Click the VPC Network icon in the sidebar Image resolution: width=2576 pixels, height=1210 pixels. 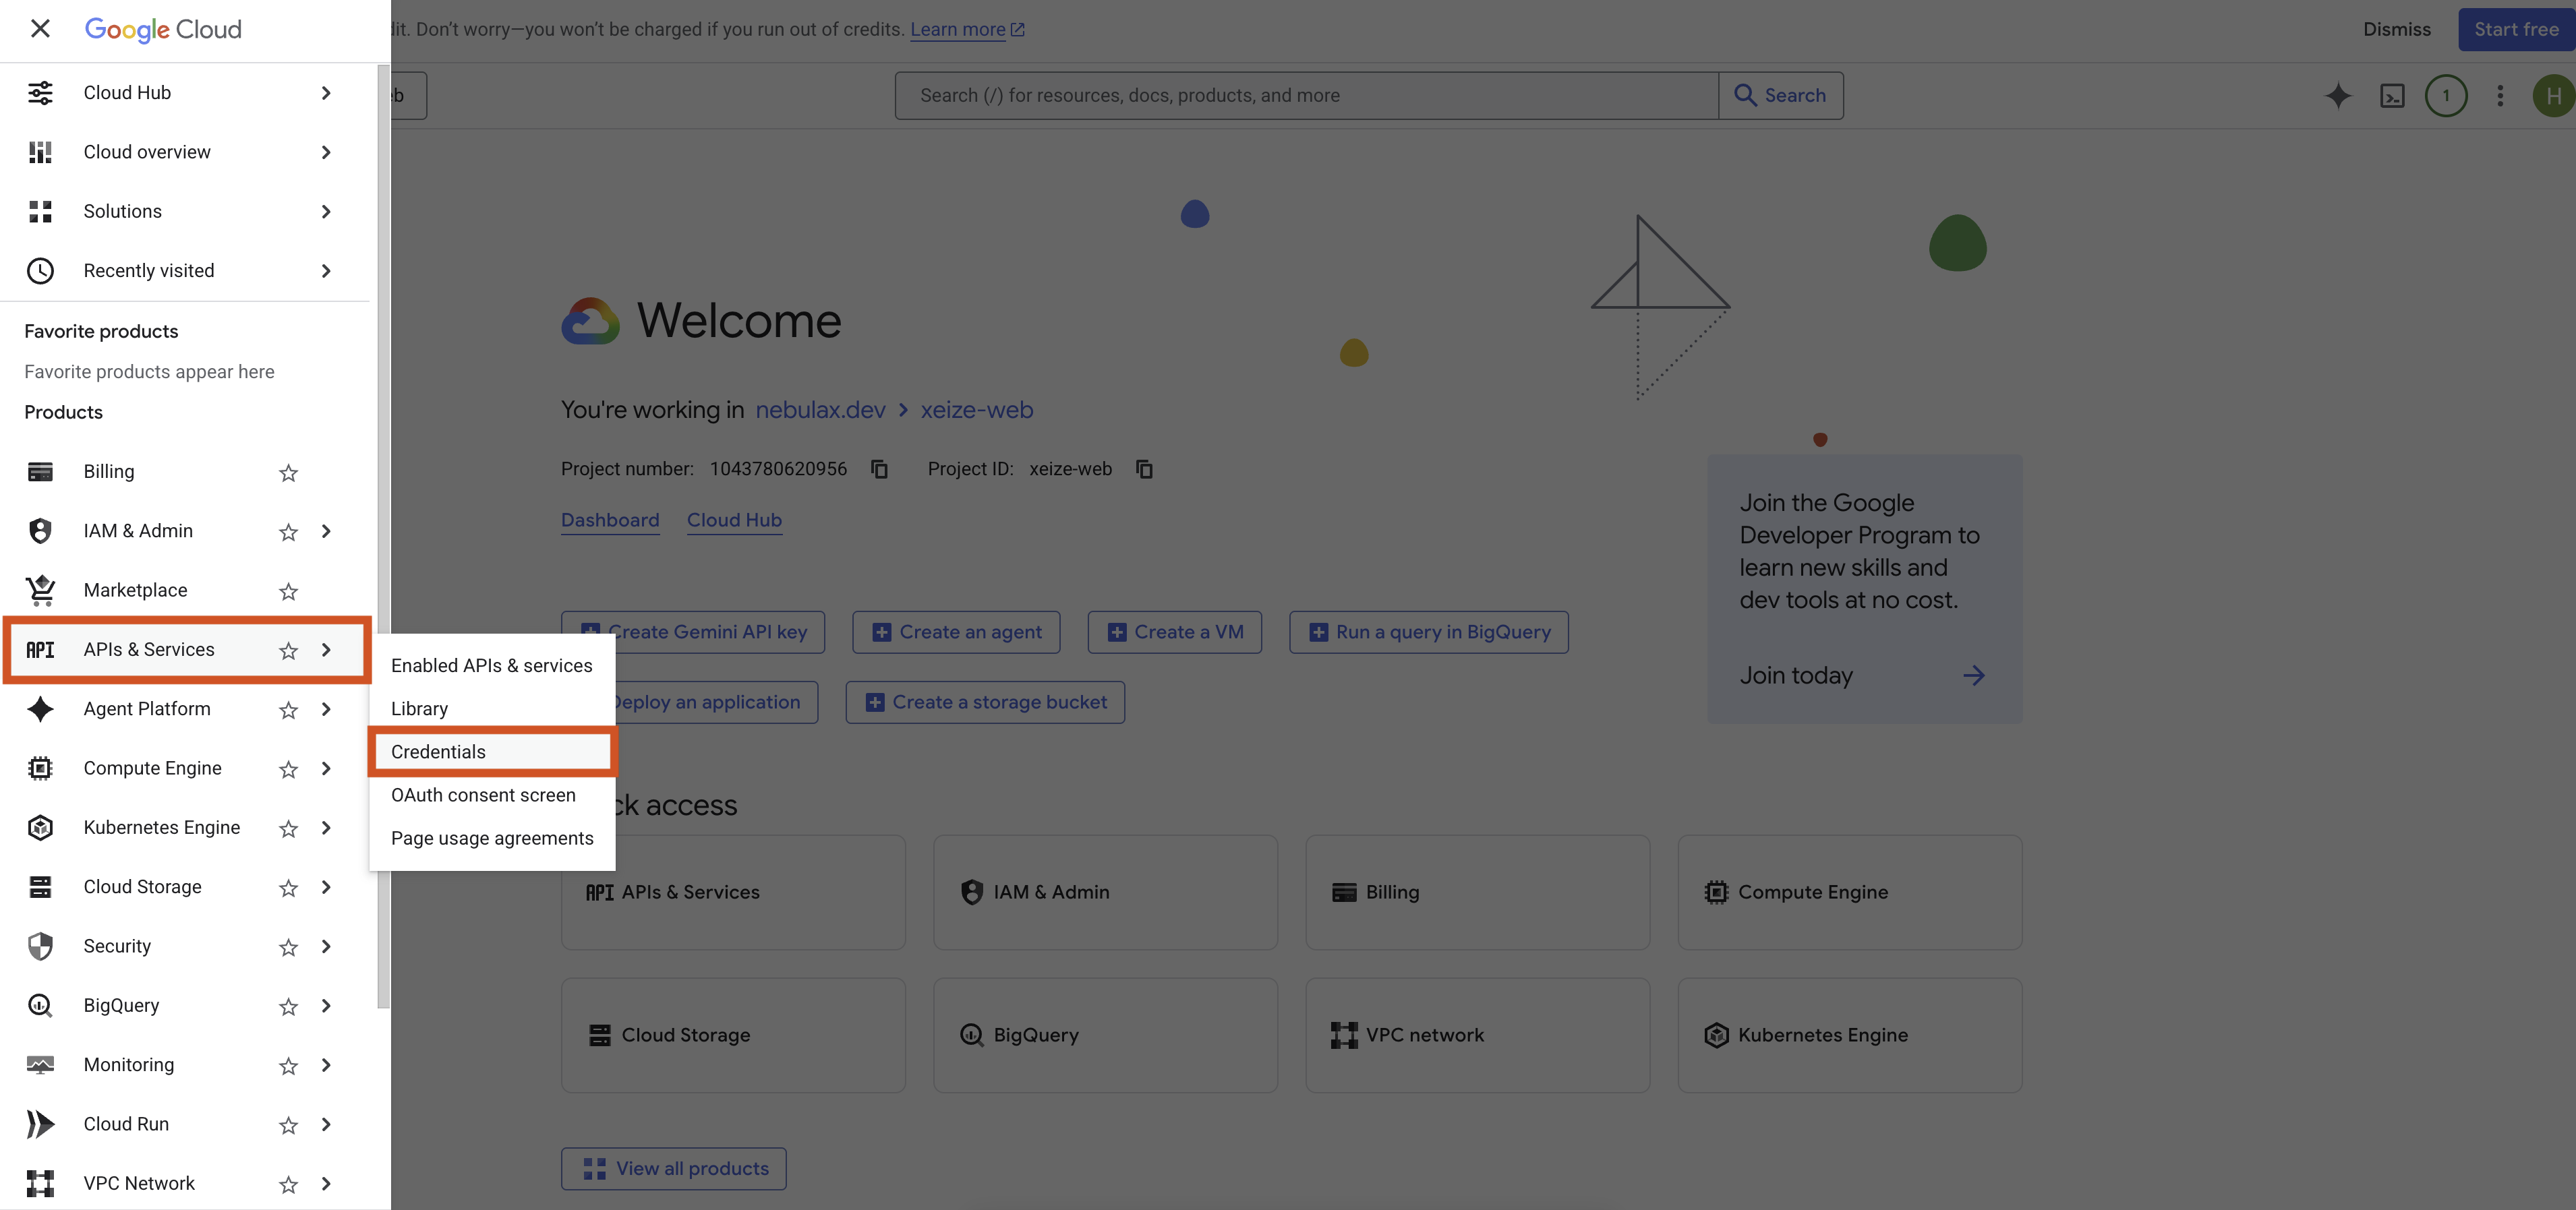(40, 1183)
